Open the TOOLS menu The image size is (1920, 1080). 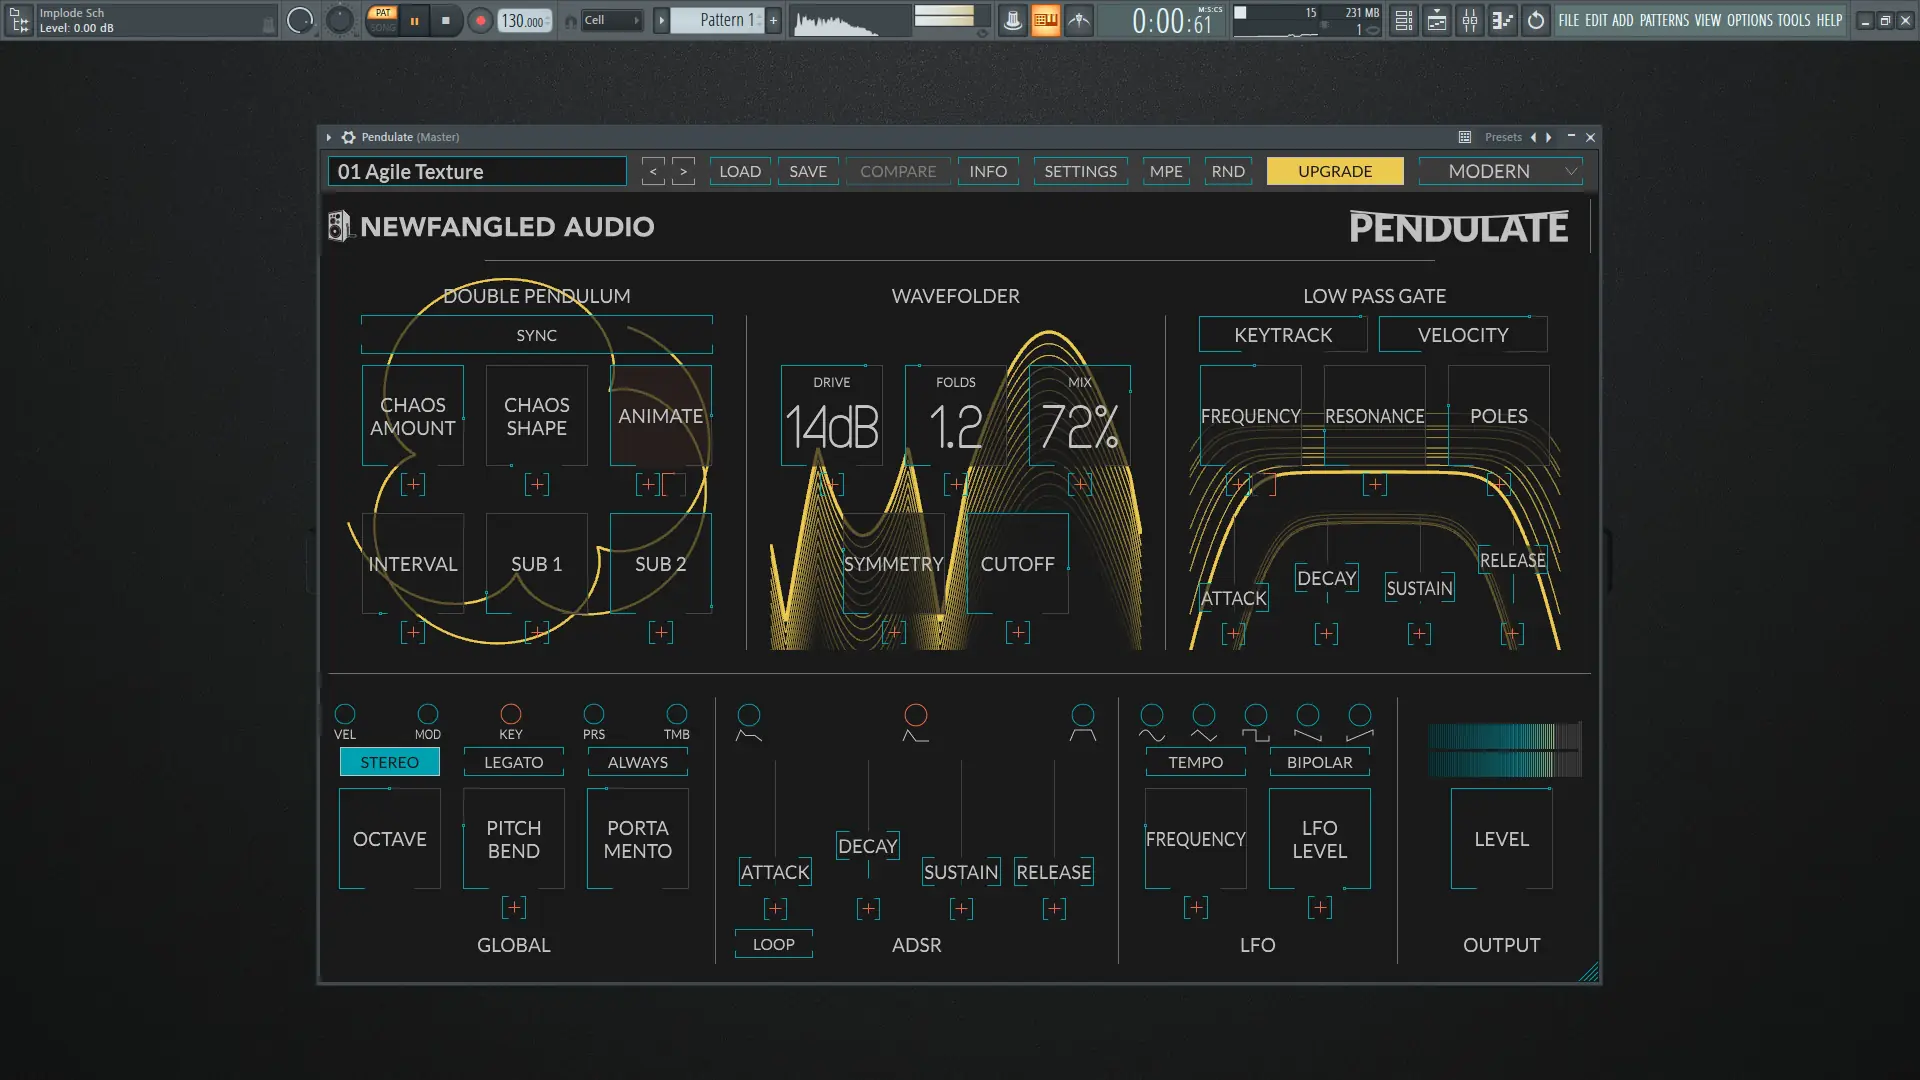(1793, 20)
